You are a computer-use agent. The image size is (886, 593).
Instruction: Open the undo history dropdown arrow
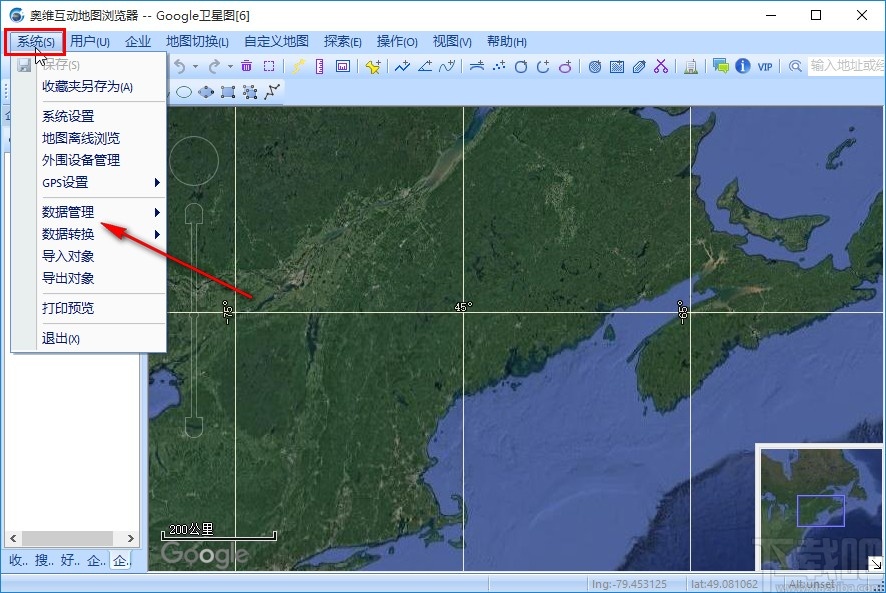point(196,67)
